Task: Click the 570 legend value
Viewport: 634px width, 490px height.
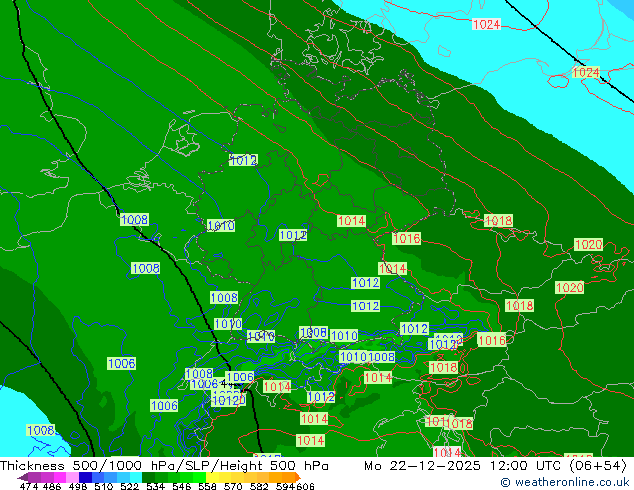Action: 233,486
